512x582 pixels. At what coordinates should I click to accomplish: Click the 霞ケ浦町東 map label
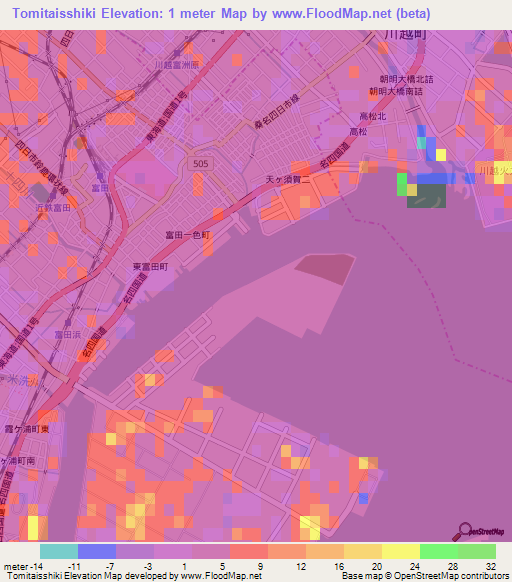pyautogui.click(x=27, y=429)
